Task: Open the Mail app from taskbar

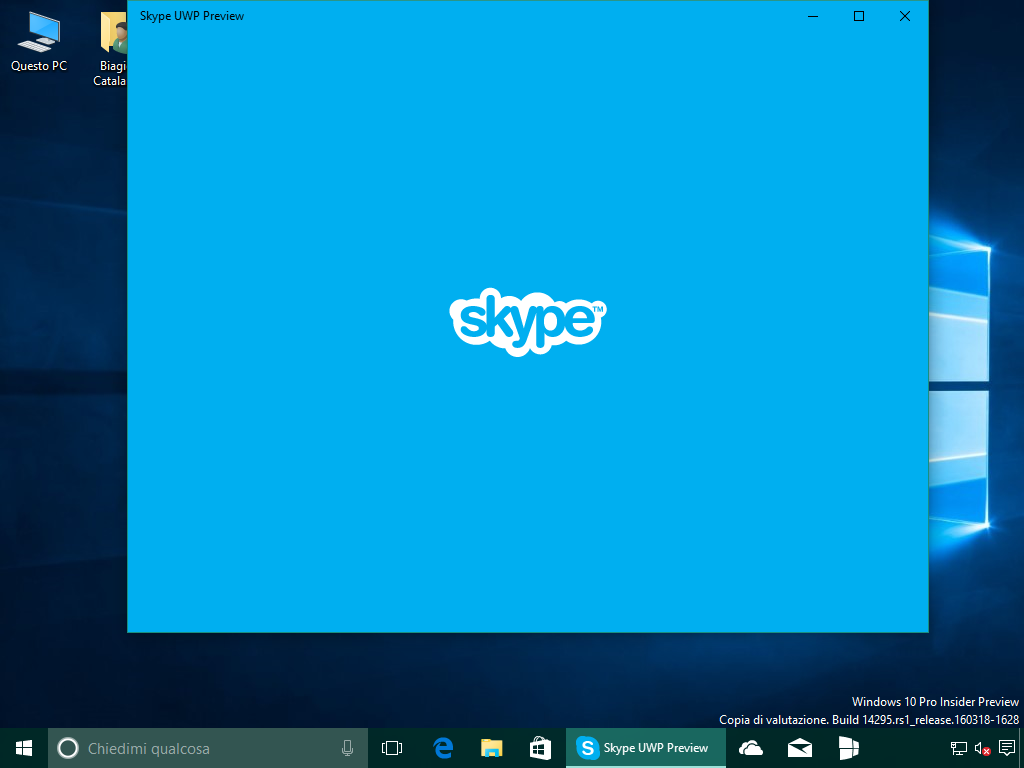Action: pos(799,748)
